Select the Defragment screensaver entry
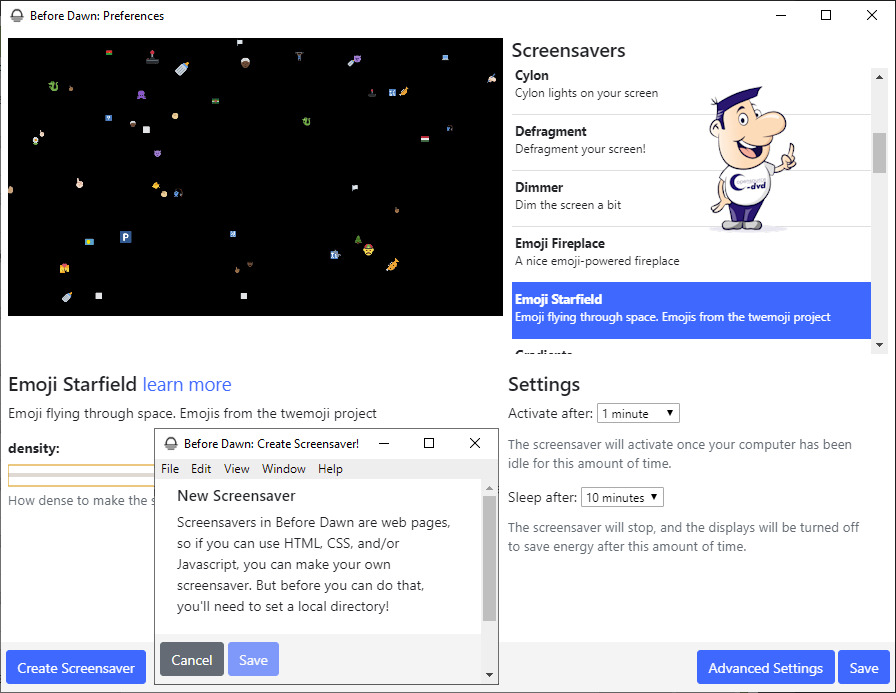 pos(600,139)
